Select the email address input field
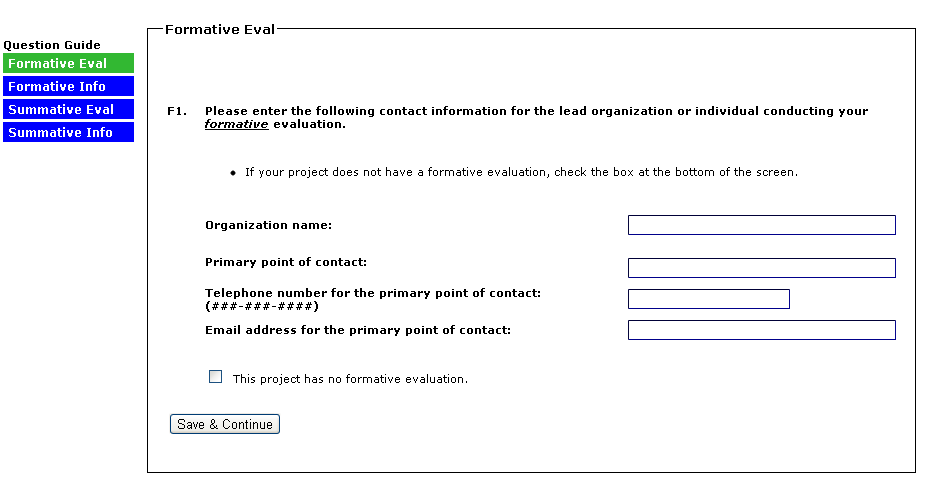Viewport: 927px width, 489px height. 761,330
